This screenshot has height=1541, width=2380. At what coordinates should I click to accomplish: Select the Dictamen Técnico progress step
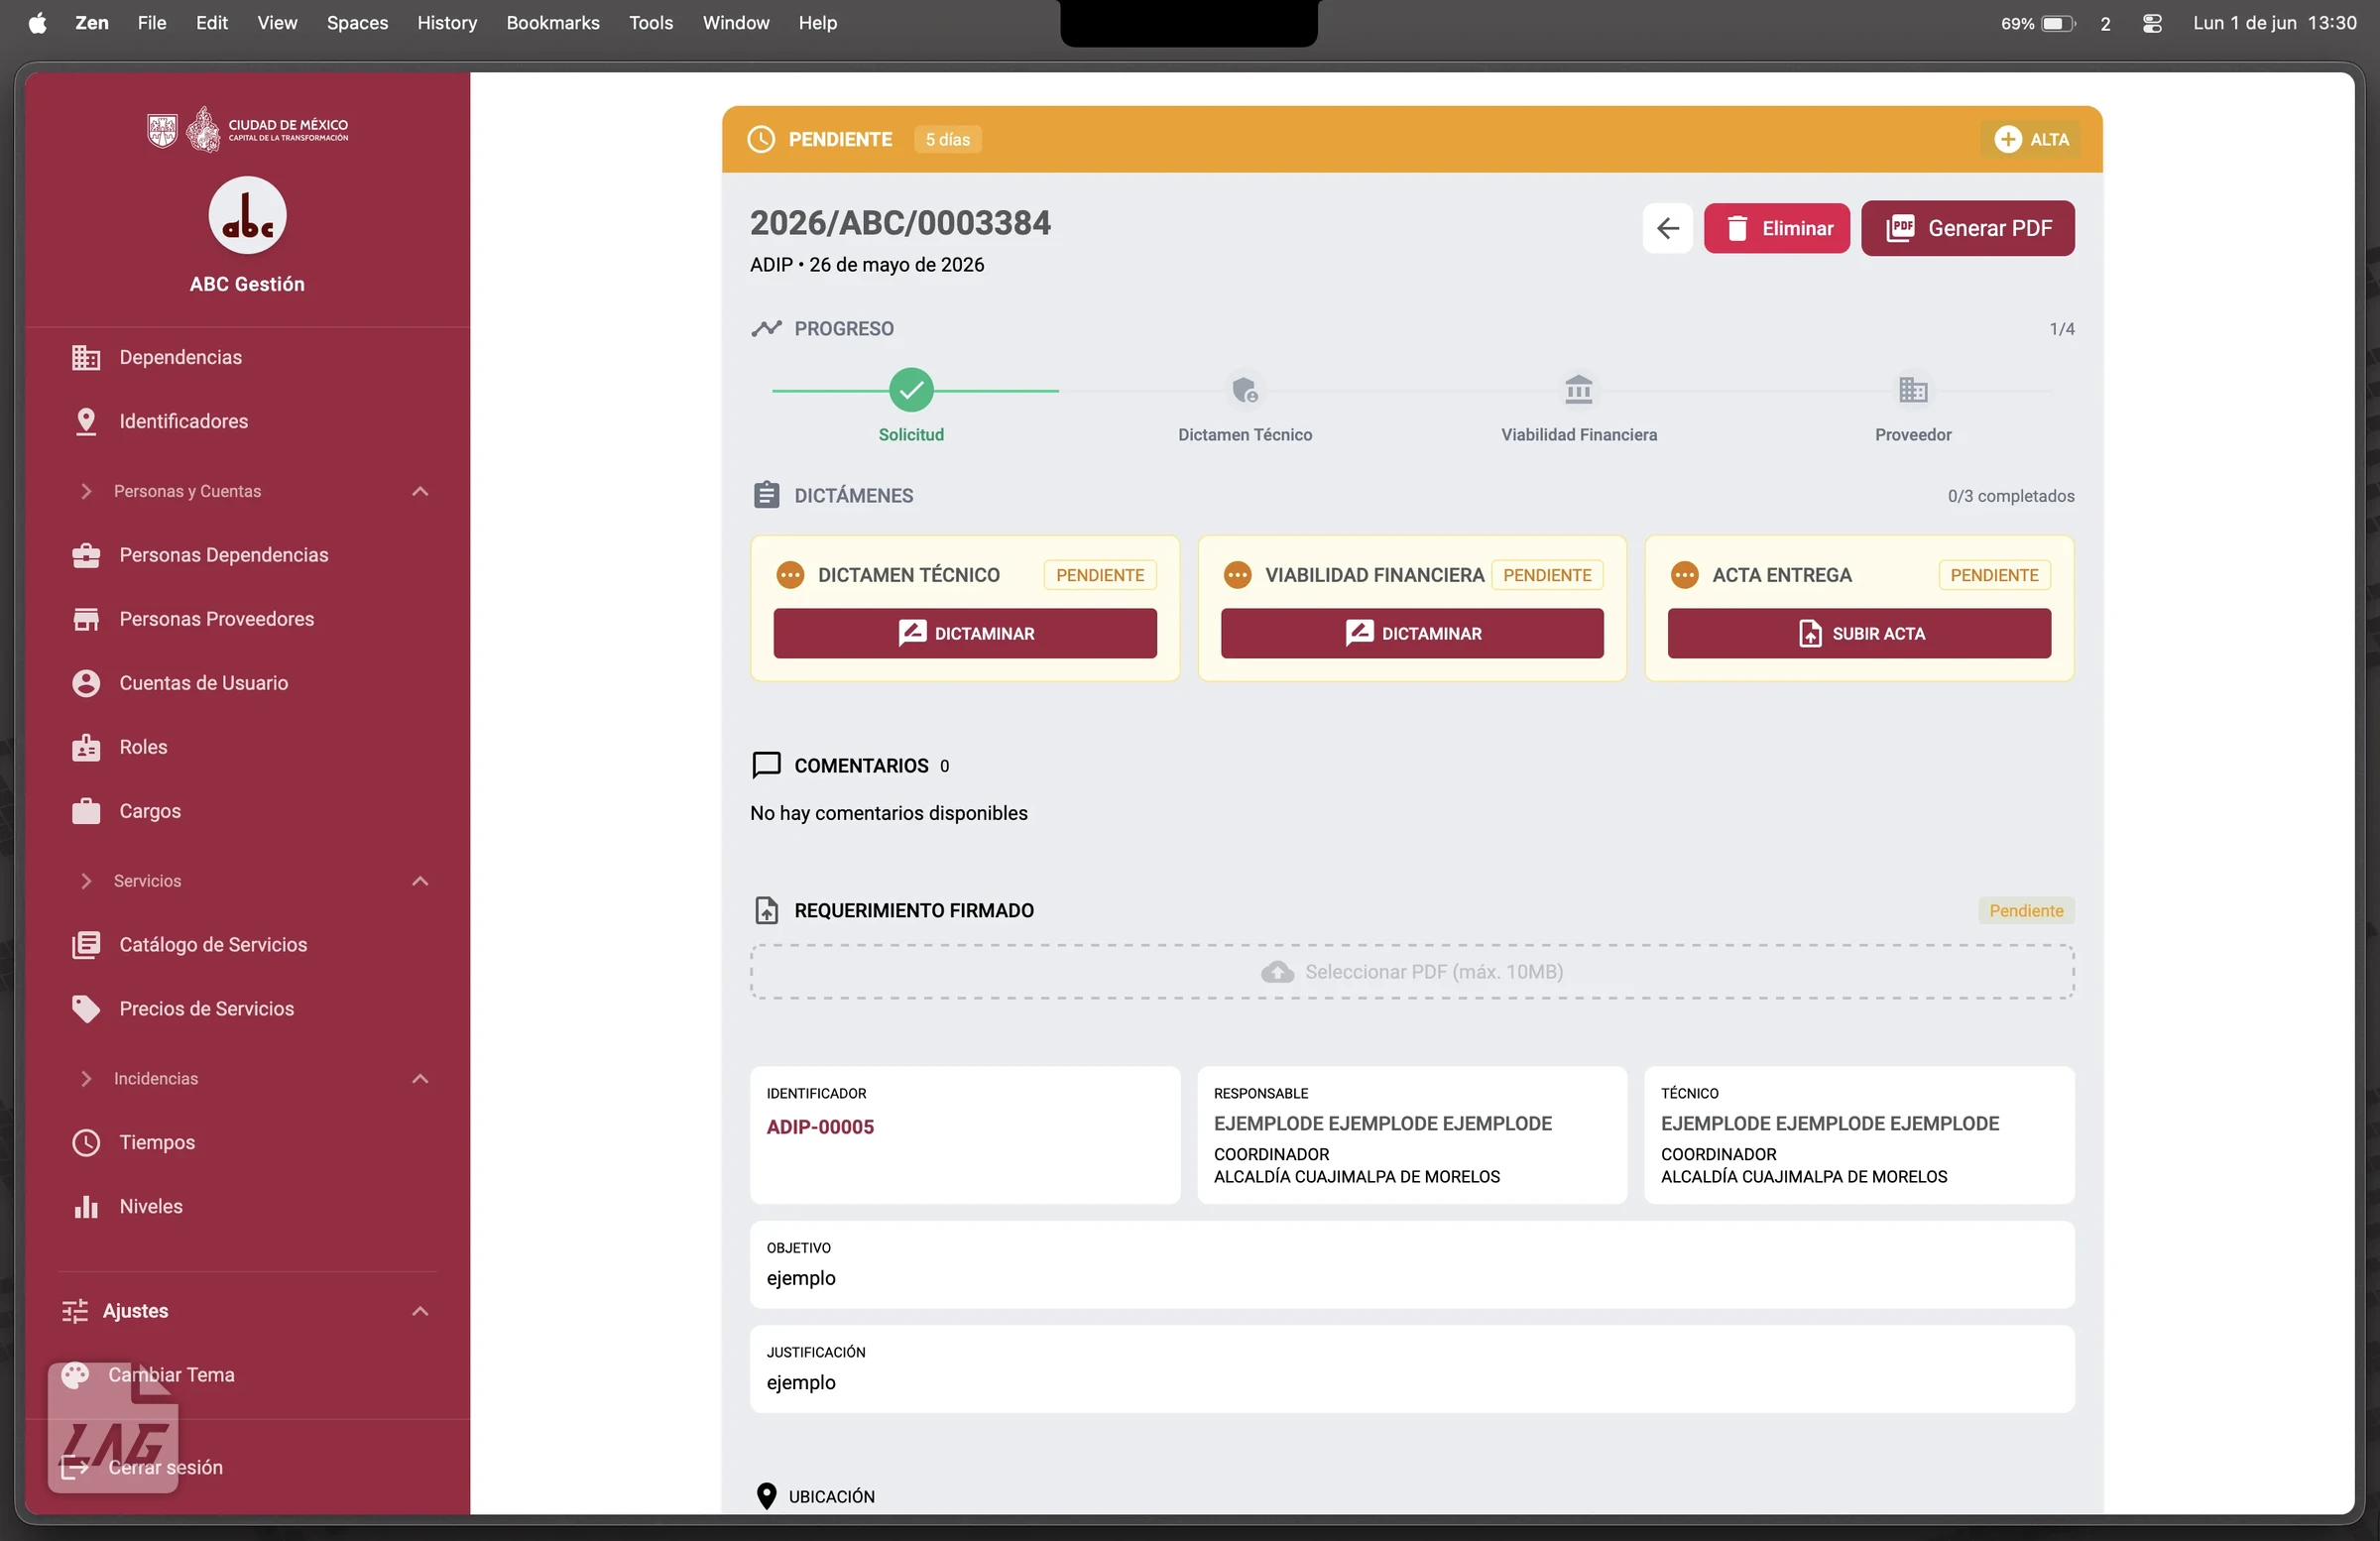tap(1244, 390)
